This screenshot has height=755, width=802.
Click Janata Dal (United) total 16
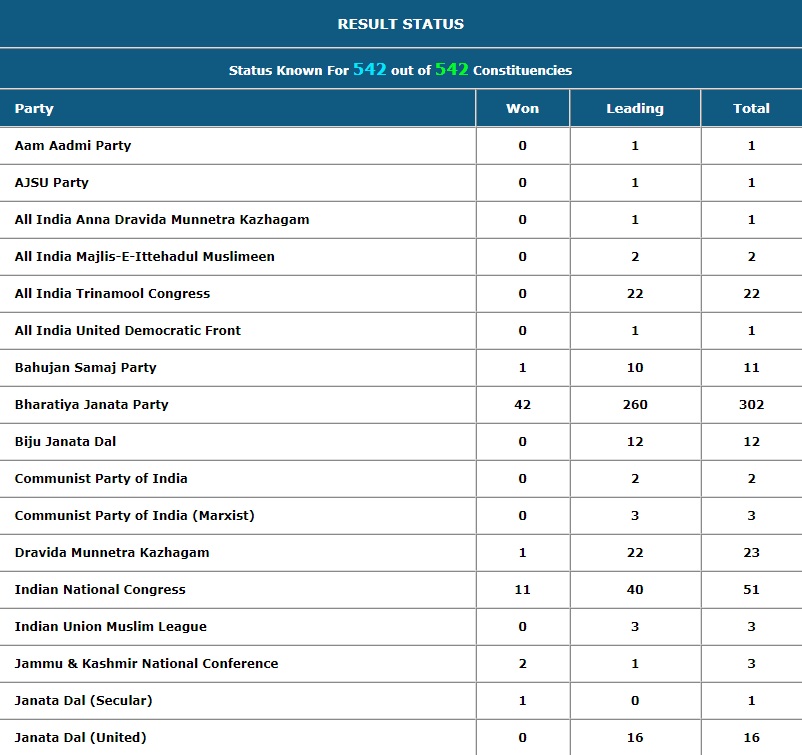[751, 738]
